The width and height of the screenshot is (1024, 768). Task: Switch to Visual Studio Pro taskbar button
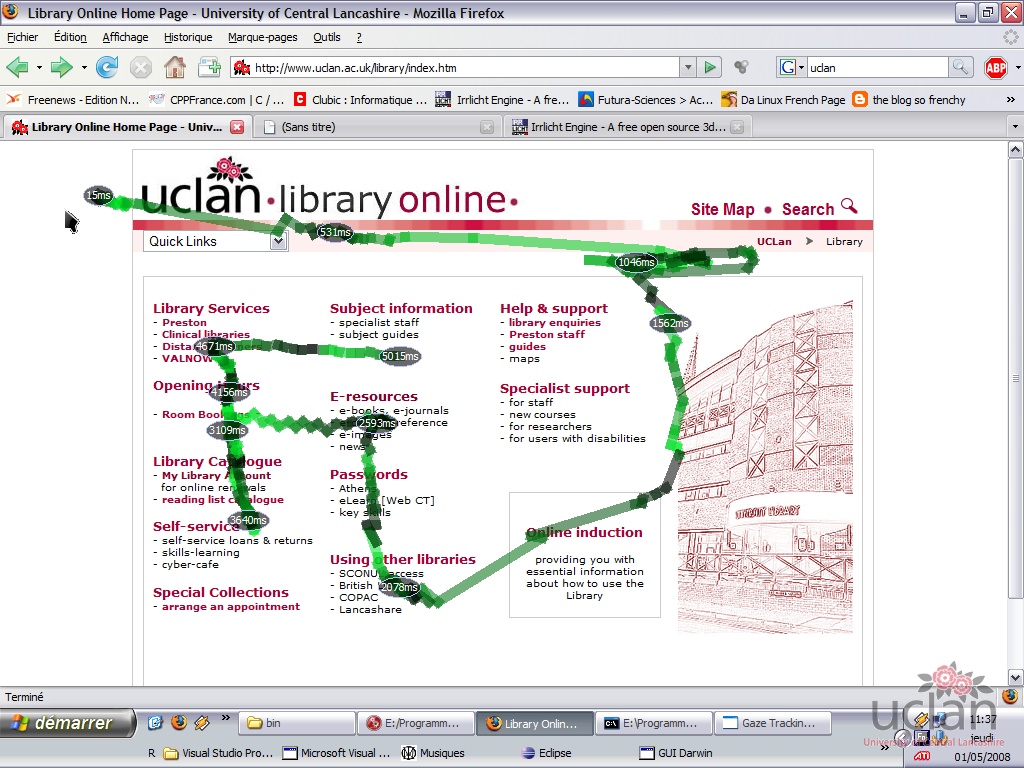219,753
